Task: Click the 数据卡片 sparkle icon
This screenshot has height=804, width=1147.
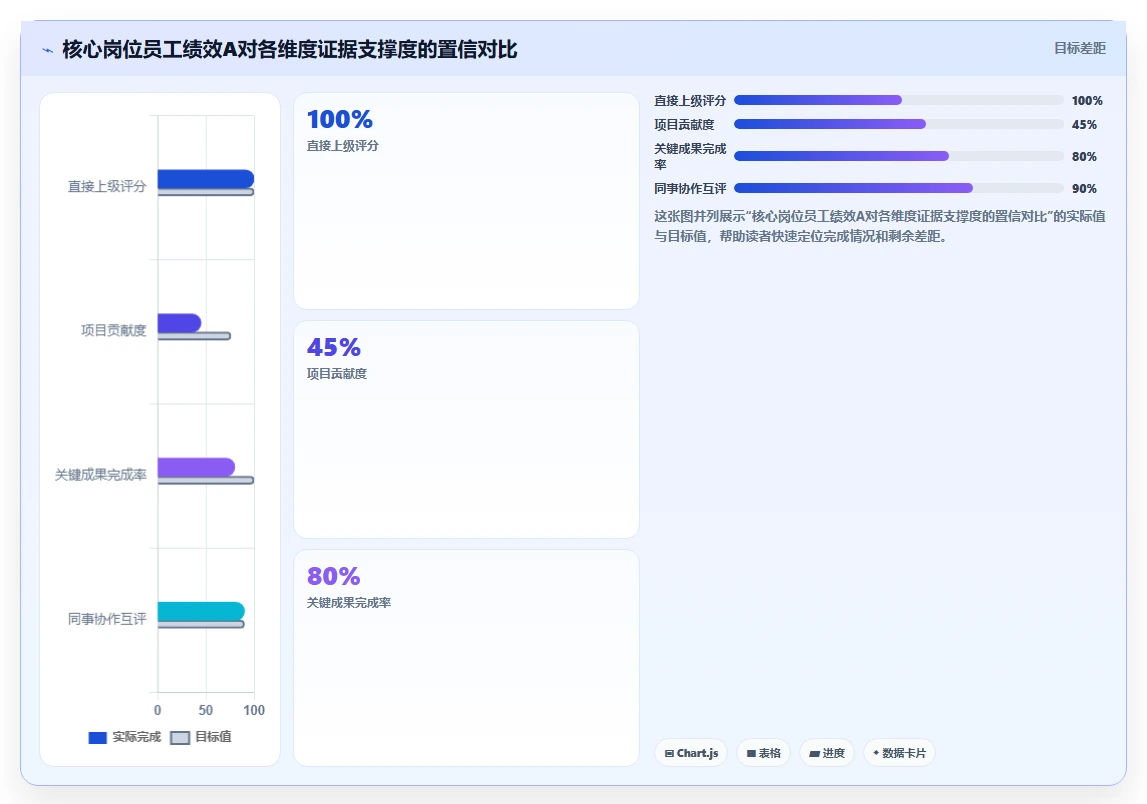Action: click(876, 753)
